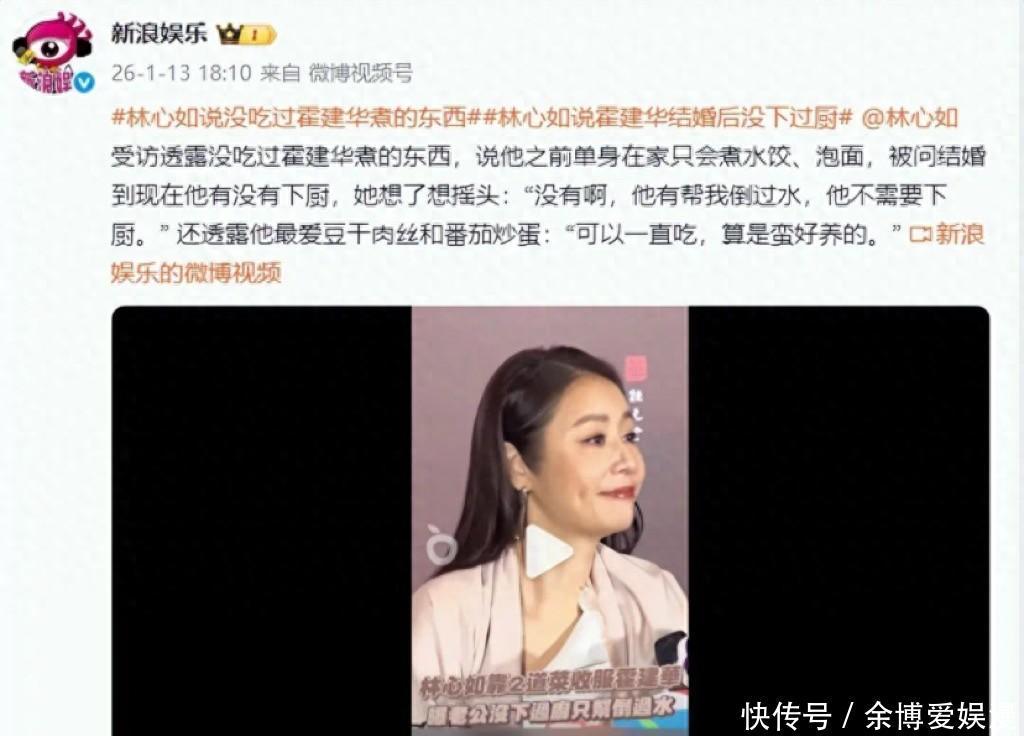Click the gold crown membership badge
The image size is (1024, 736).
tap(247, 34)
